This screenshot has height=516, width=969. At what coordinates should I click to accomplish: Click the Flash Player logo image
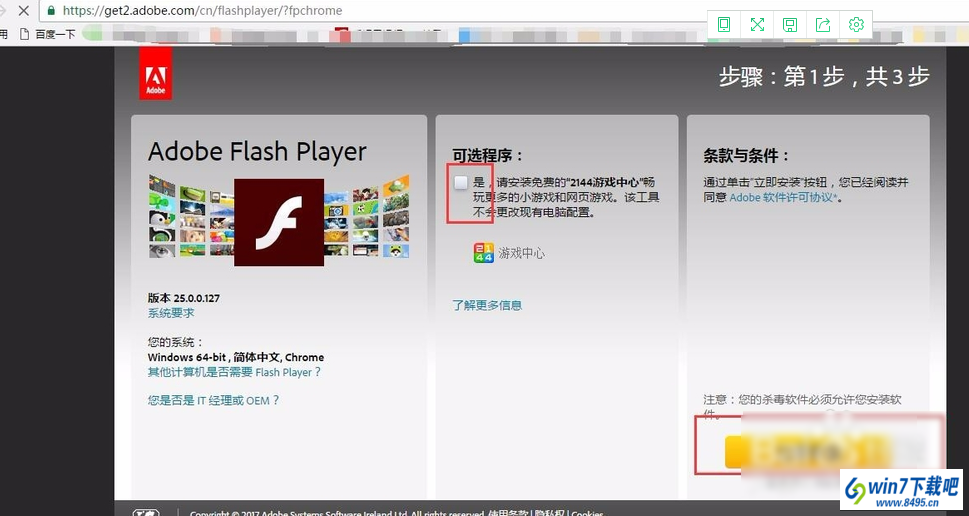279,222
